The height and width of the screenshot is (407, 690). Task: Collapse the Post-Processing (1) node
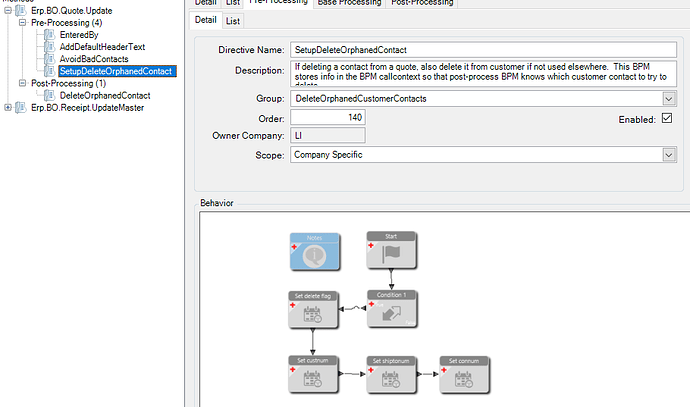point(22,83)
